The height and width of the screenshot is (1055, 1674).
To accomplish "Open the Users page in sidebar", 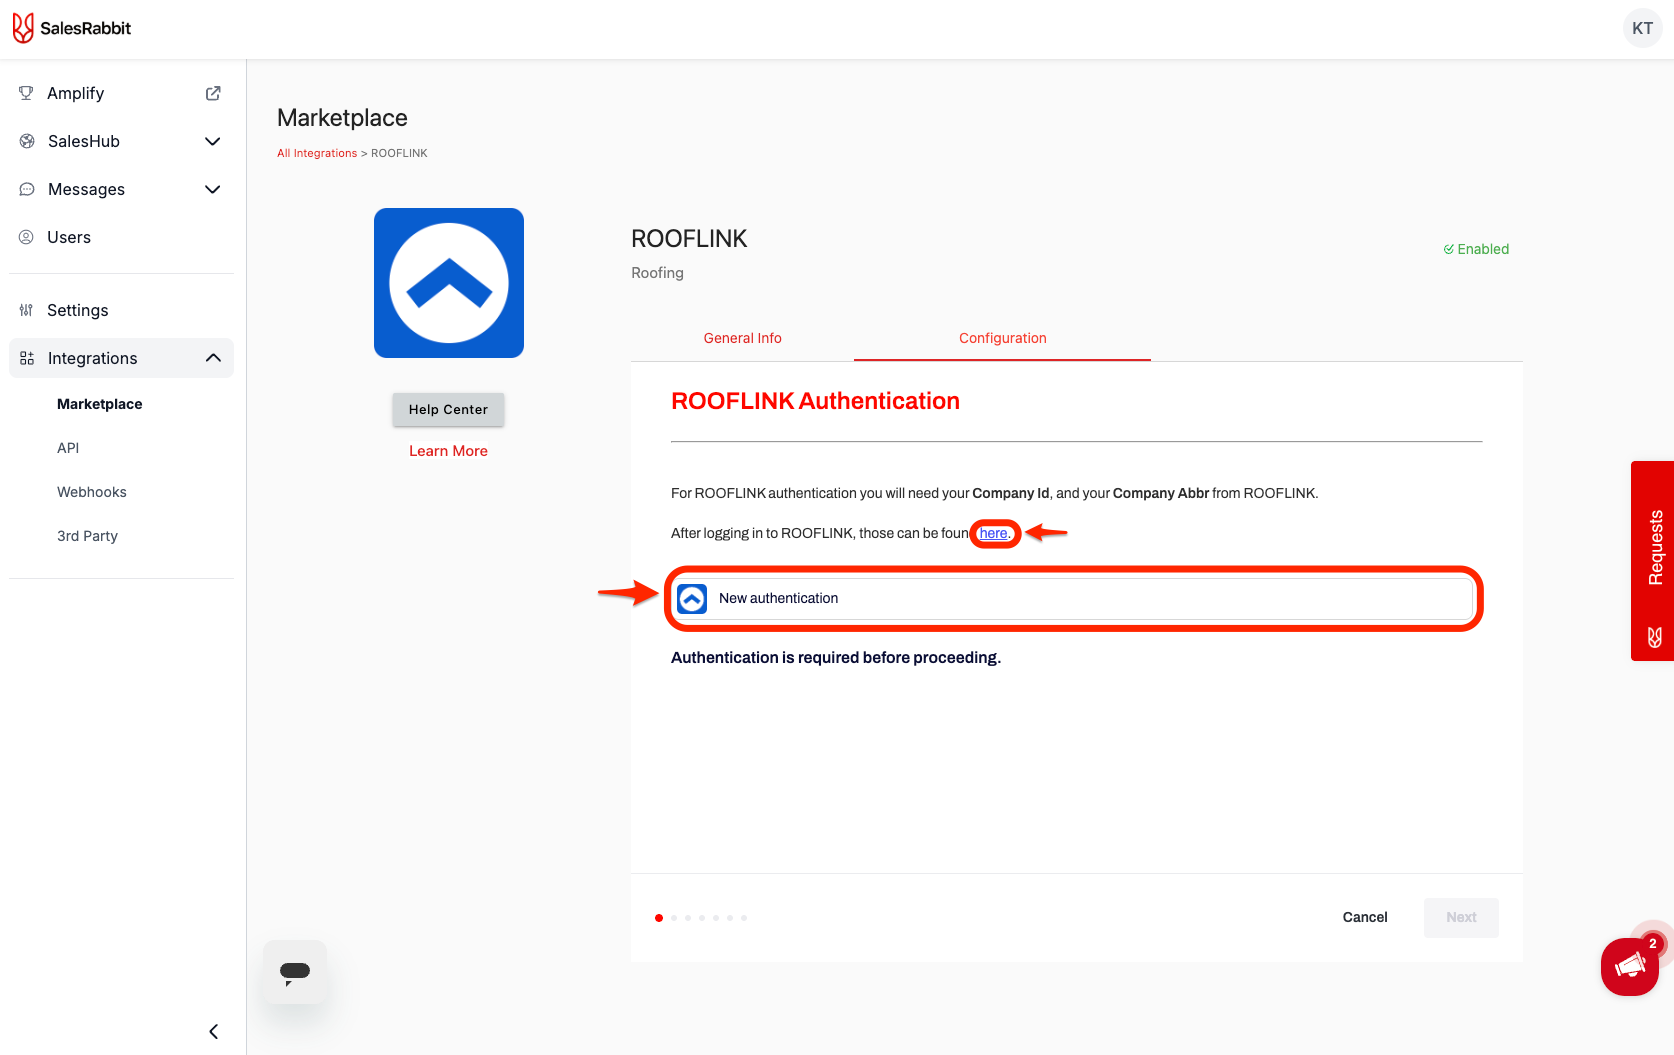I will 69,237.
